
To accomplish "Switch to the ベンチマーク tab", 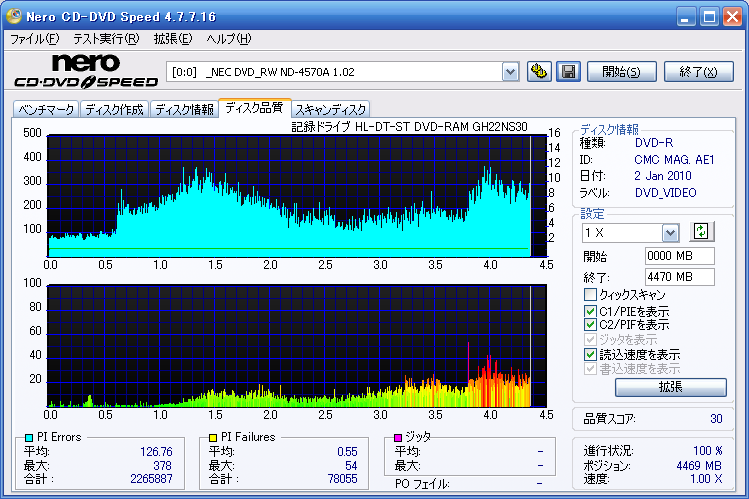I will [46, 110].
